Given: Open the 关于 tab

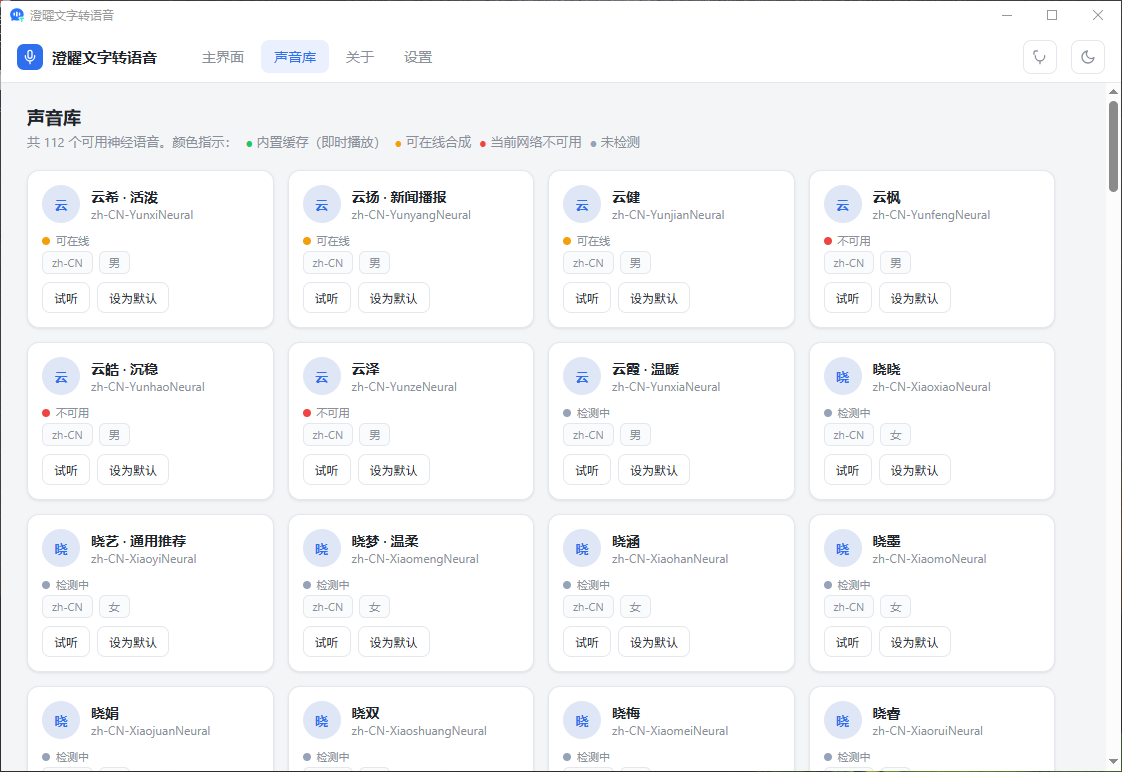Looking at the screenshot, I should (359, 57).
